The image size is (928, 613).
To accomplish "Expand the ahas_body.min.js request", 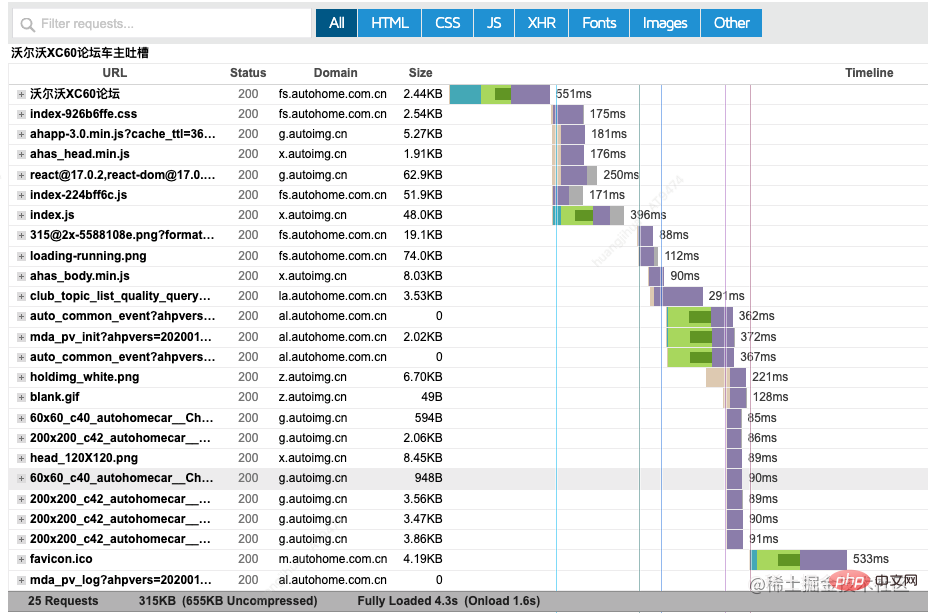I will (x=21, y=276).
